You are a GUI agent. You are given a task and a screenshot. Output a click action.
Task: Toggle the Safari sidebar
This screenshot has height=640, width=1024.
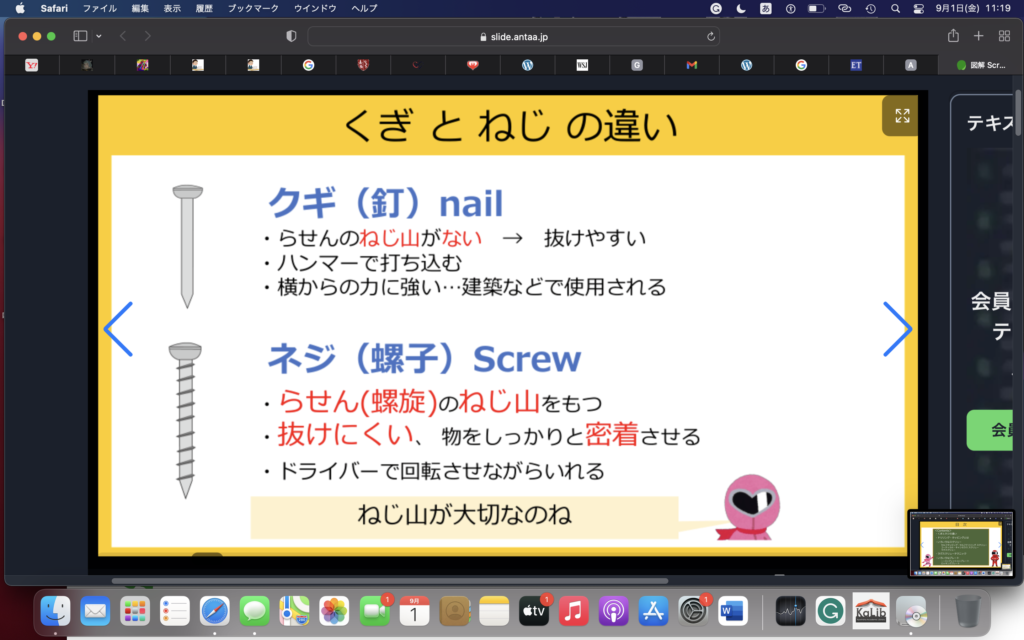pos(80,36)
